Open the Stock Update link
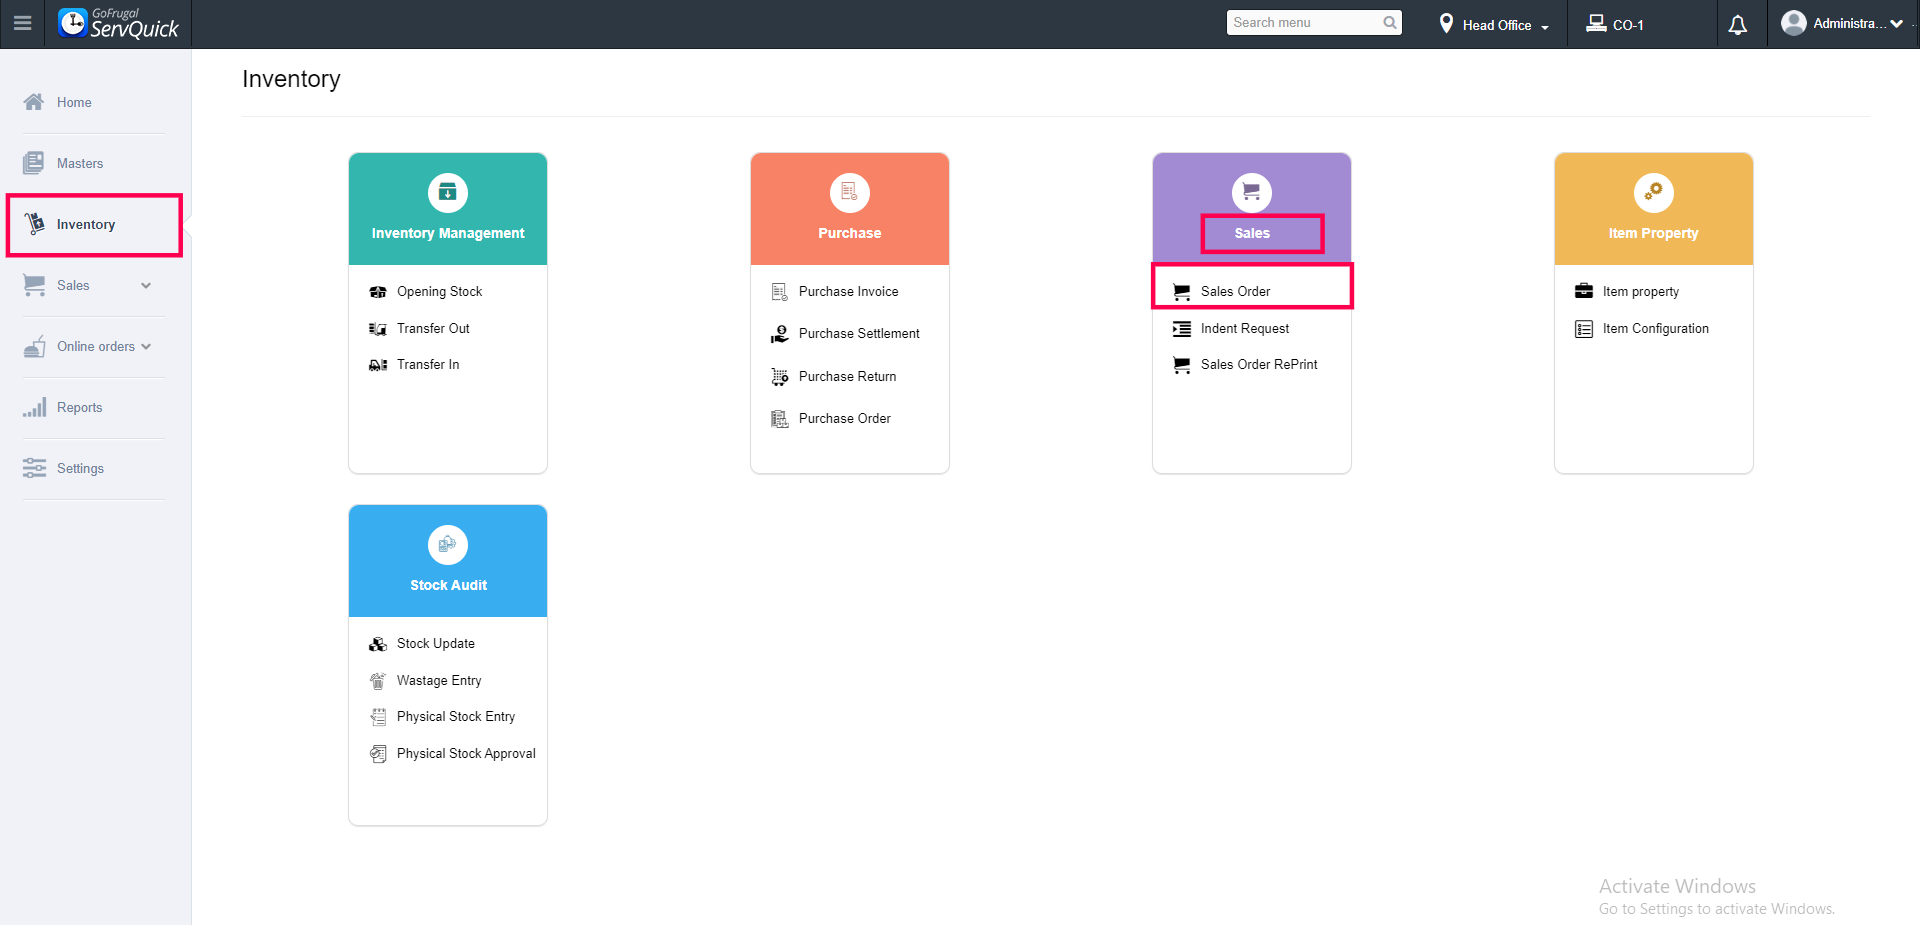1920x925 pixels. (436, 644)
